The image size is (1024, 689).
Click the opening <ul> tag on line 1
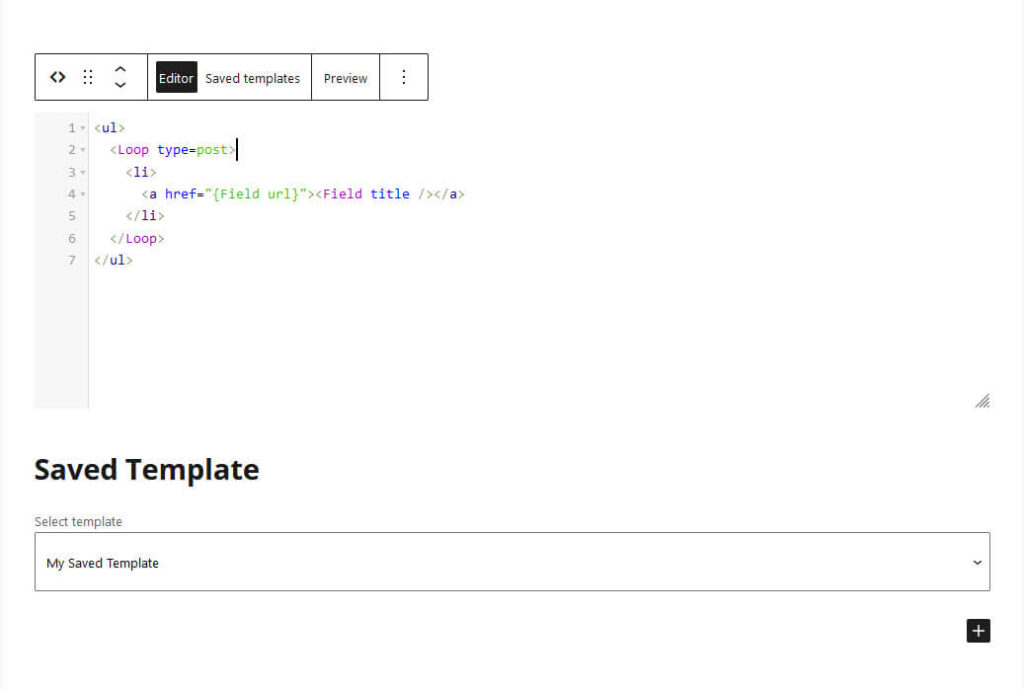coord(109,127)
